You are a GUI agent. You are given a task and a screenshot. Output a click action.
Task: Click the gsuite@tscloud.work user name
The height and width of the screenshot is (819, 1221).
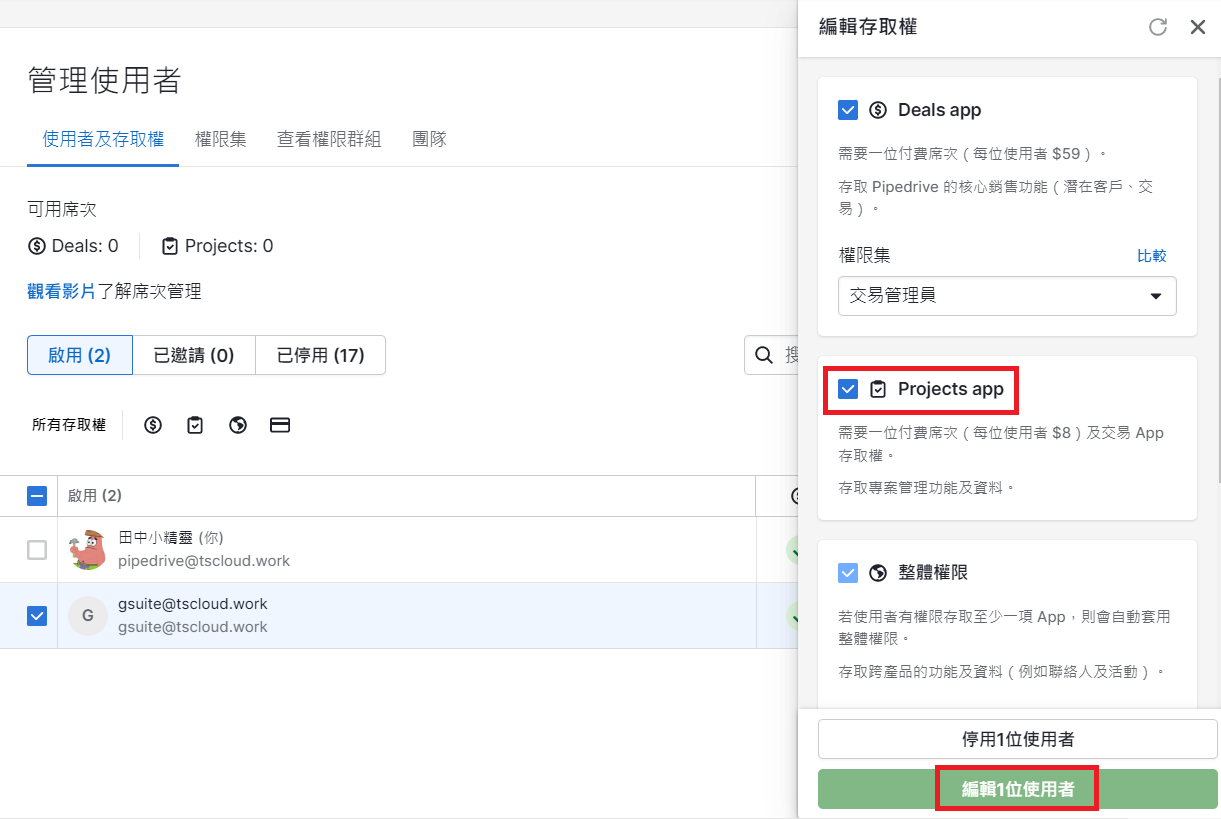[193, 604]
